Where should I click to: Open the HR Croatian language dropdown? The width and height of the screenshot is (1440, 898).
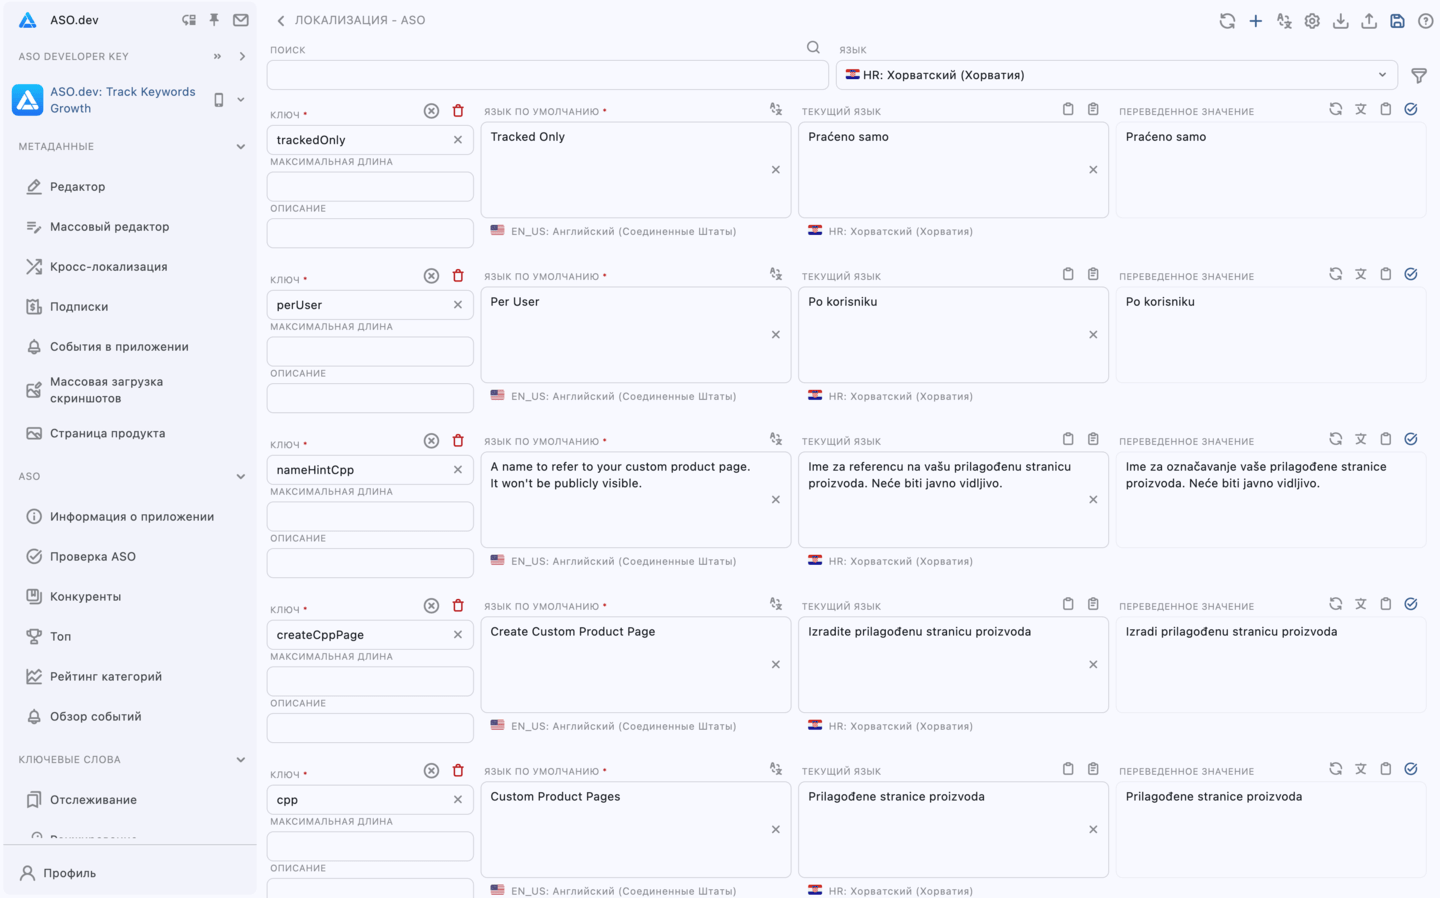click(1116, 75)
